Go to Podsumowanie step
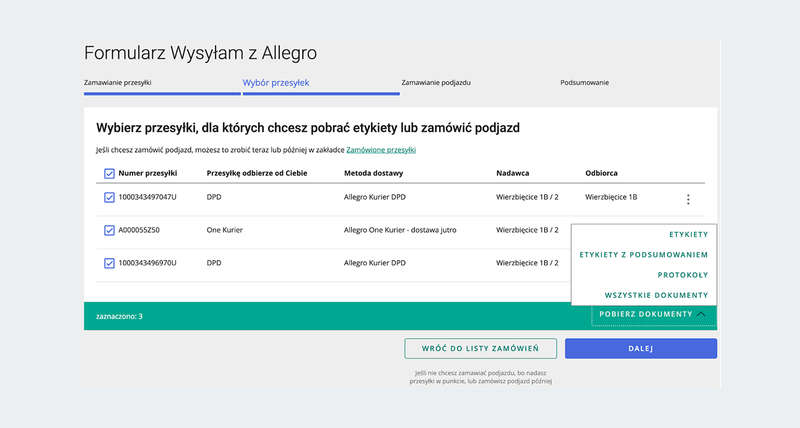 click(x=584, y=83)
